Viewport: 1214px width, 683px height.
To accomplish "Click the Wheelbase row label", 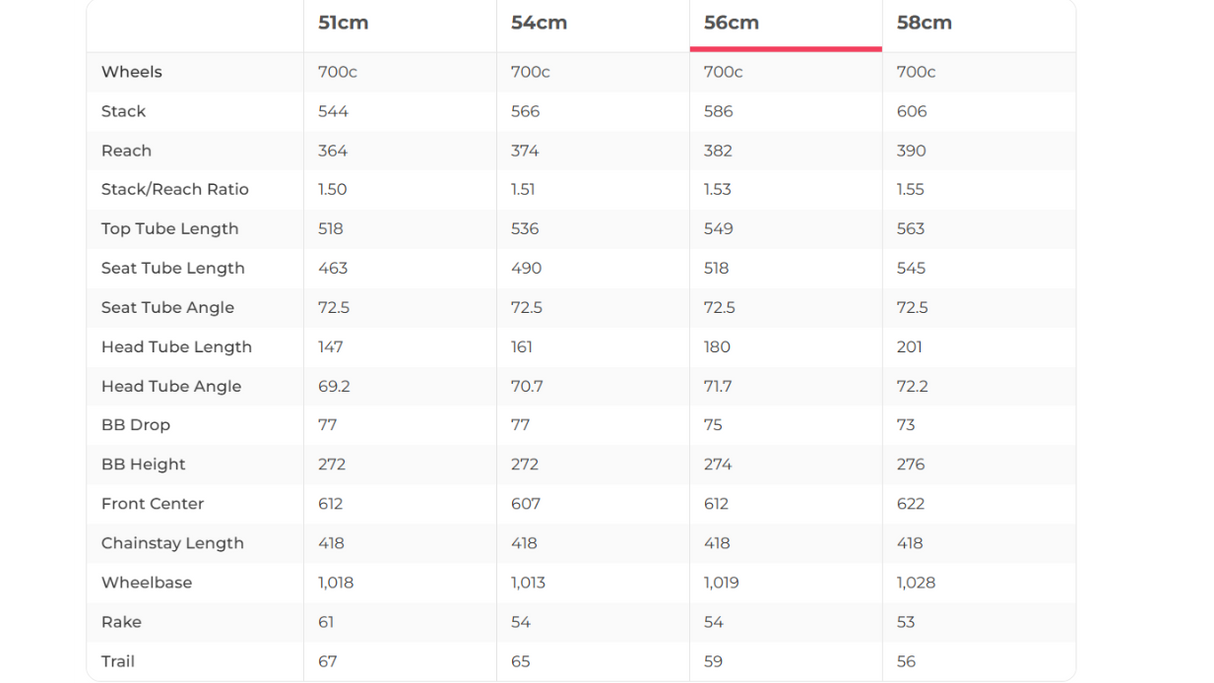I will pyautogui.click(x=146, y=583).
